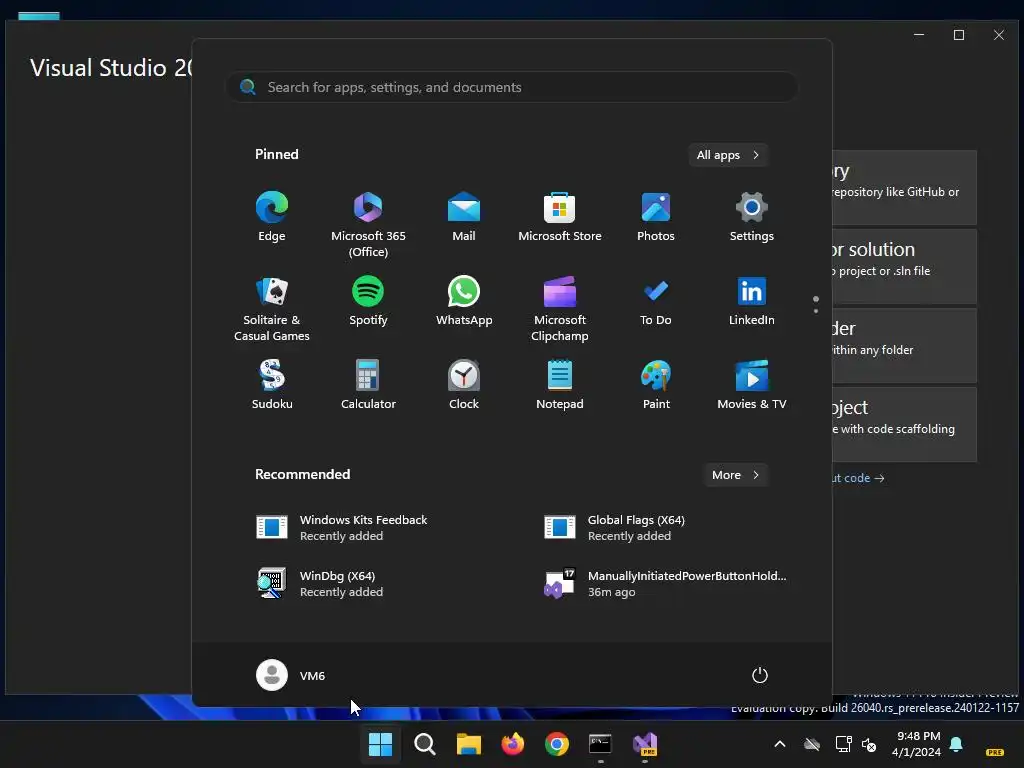Switch to the terminal window on taskbar
The height and width of the screenshot is (768, 1024).
pyautogui.click(x=600, y=744)
